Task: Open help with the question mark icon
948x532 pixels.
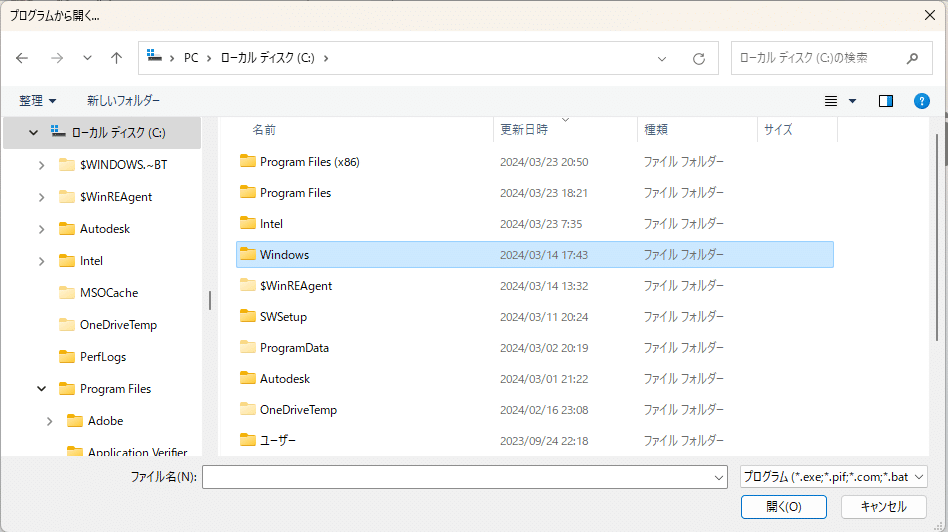Action: point(921,101)
